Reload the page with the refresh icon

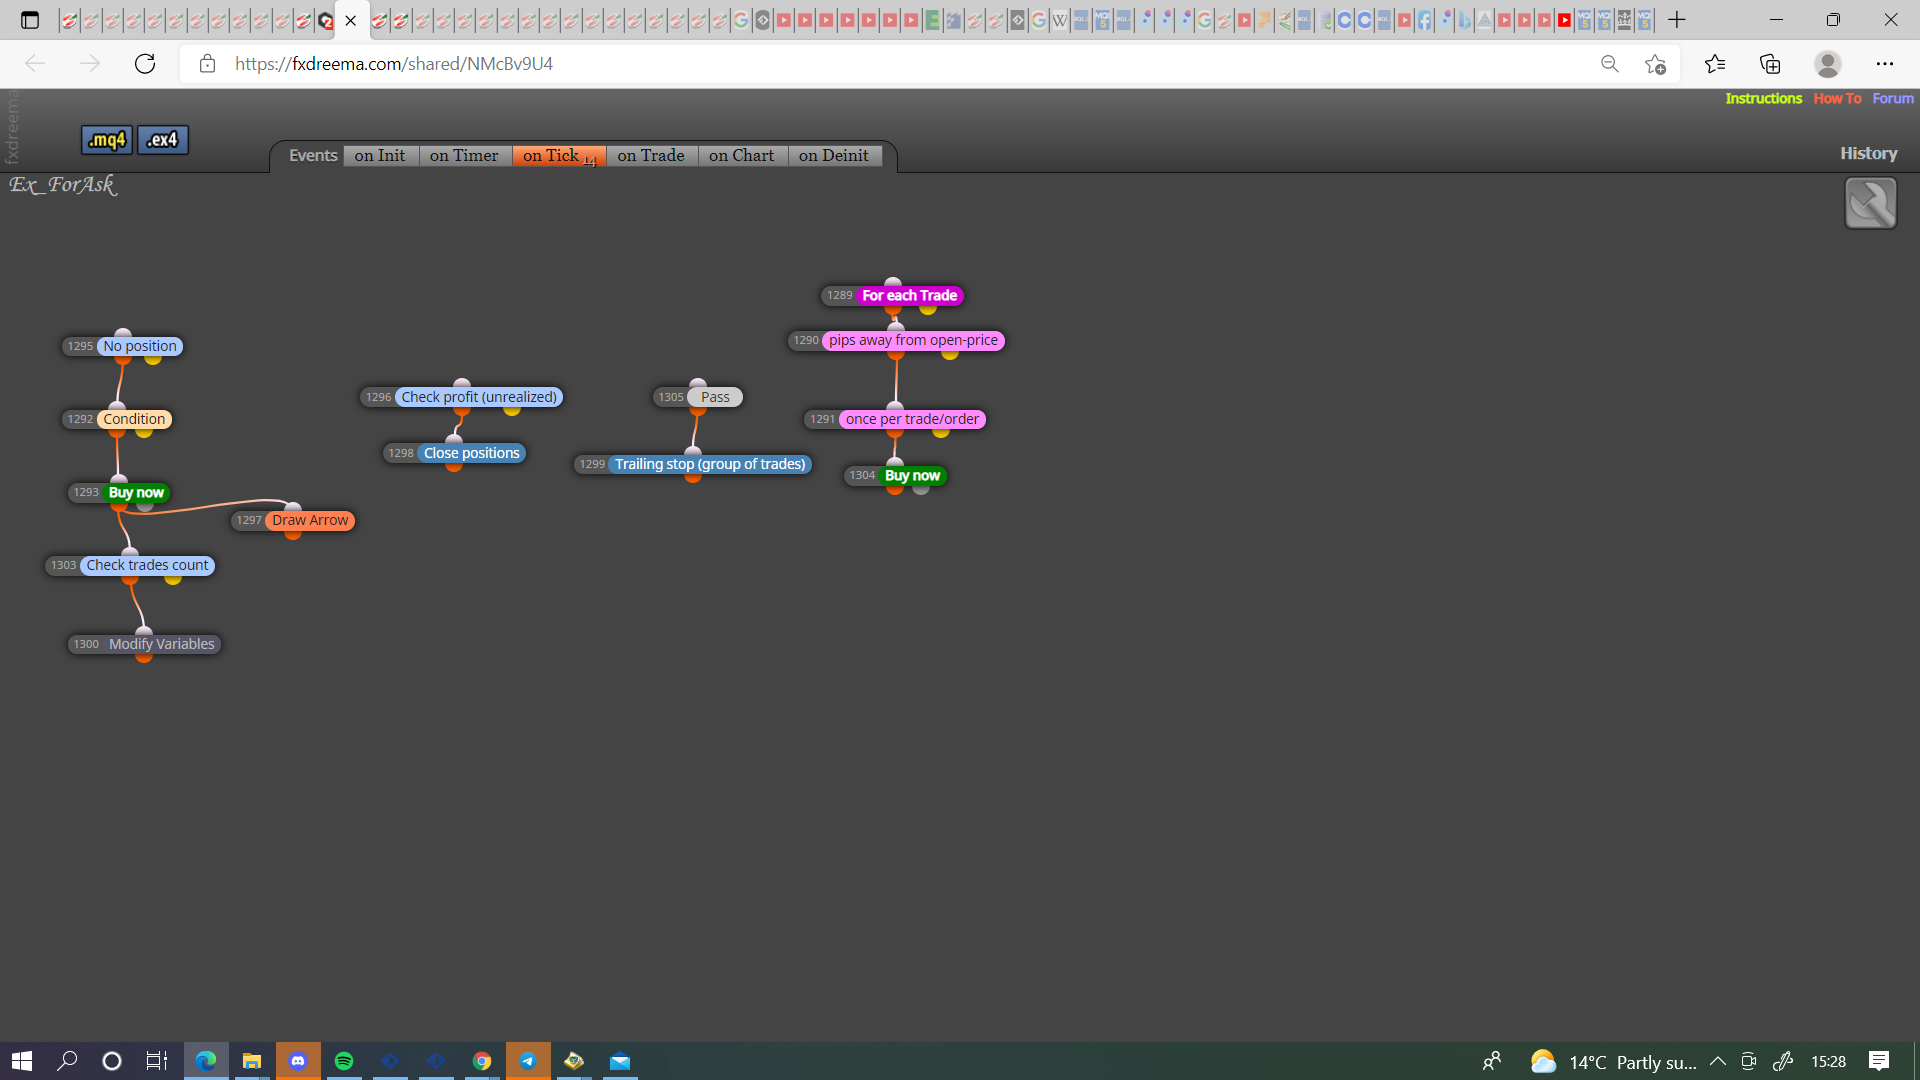coord(145,64)
